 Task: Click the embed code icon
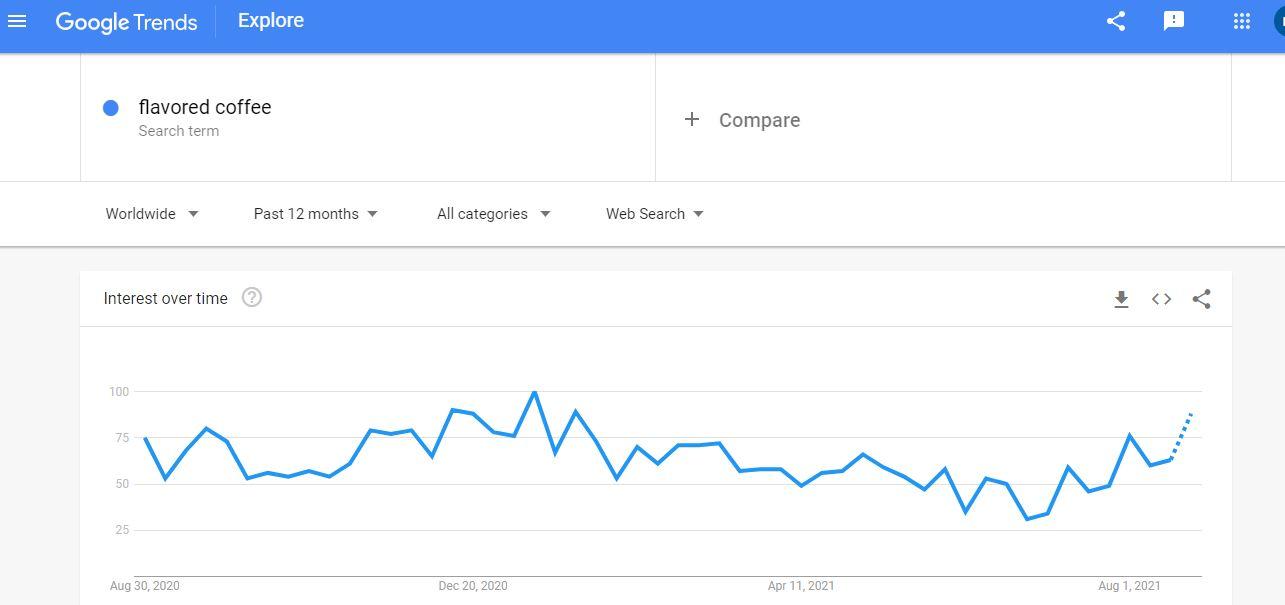click(1161, 299)
